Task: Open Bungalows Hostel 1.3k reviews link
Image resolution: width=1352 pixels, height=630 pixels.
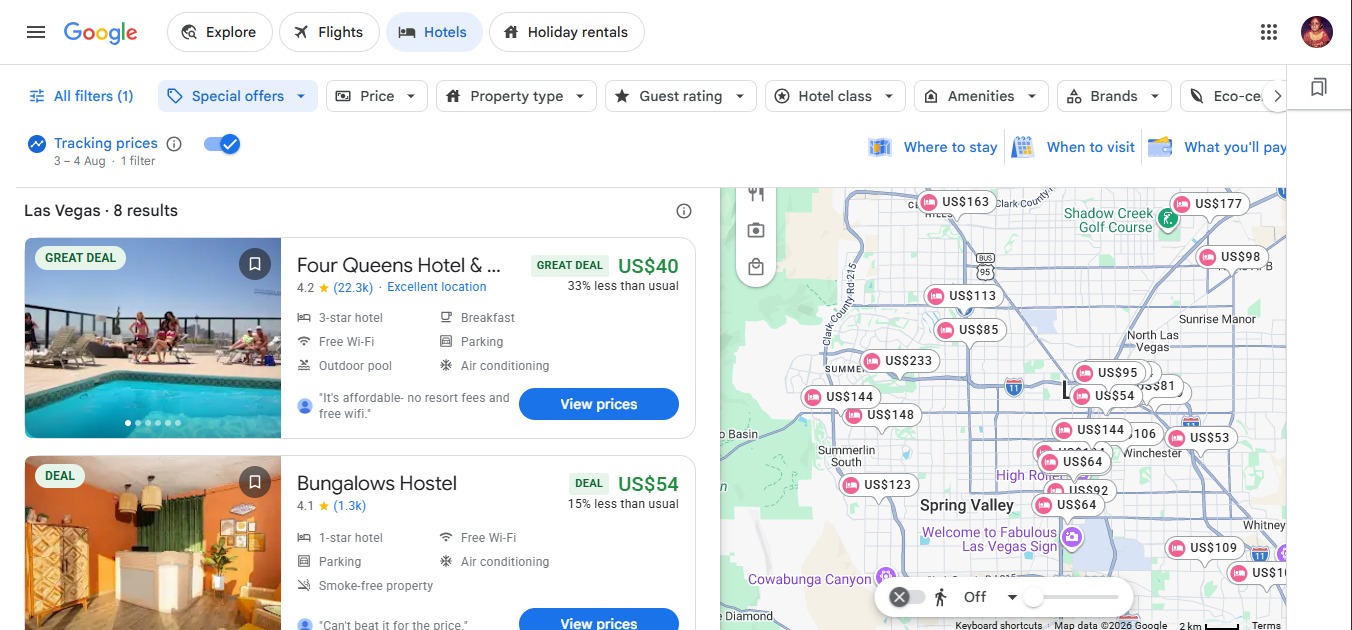Action: point(350,505)
